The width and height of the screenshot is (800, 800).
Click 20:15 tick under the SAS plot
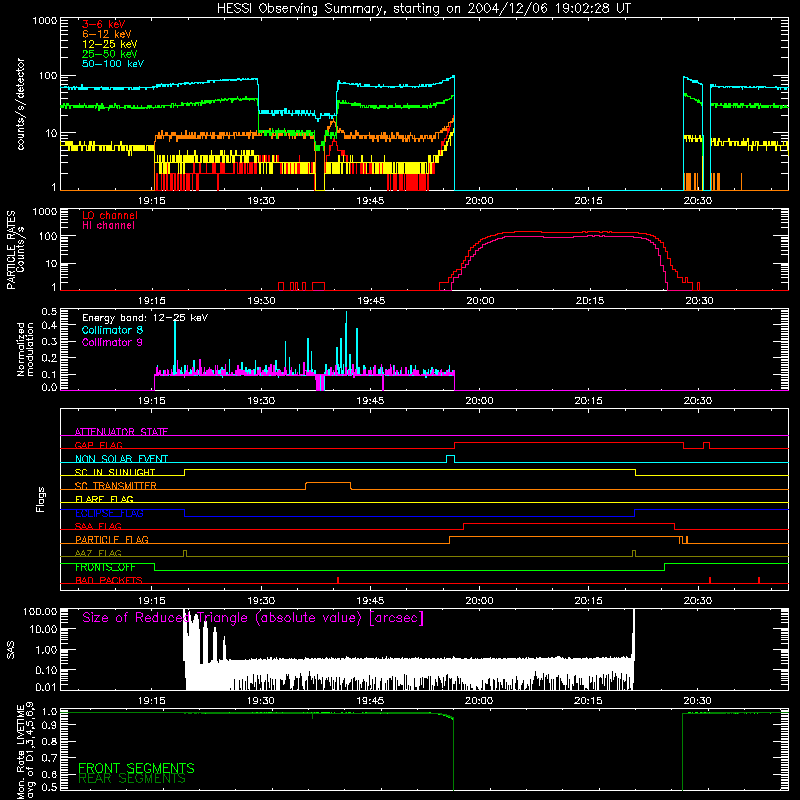[x=588, y=701]
